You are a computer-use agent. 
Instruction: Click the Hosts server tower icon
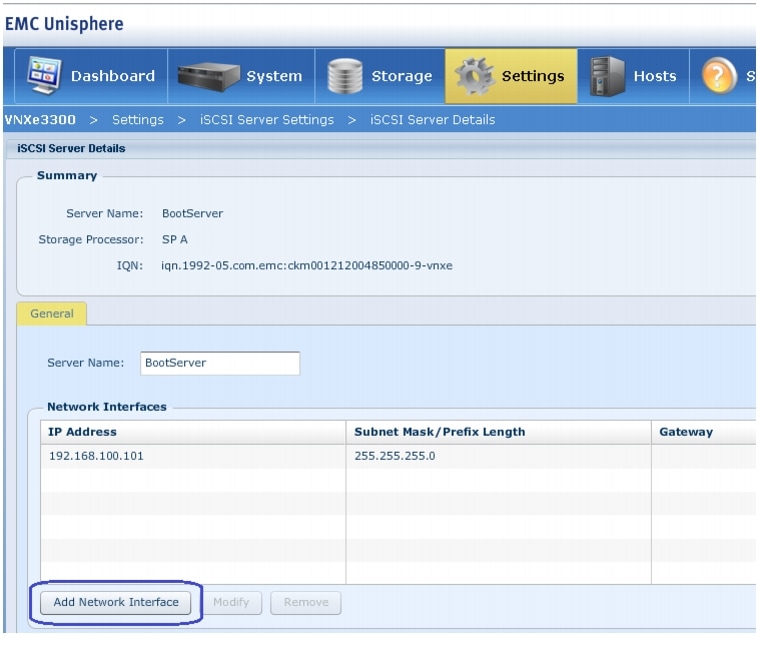(x=607, y=76)
